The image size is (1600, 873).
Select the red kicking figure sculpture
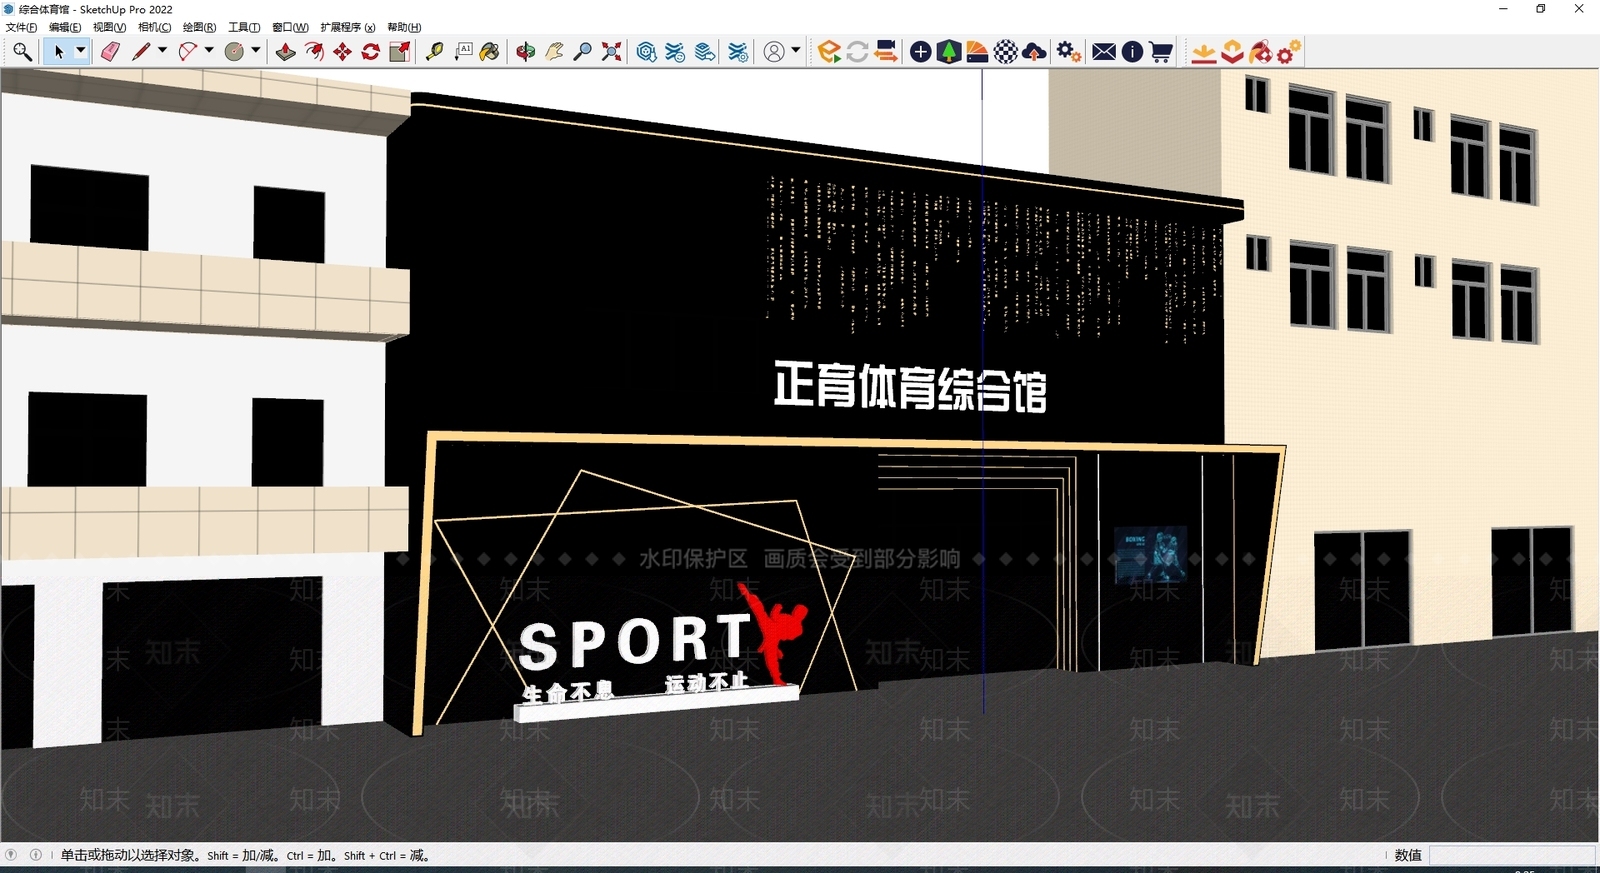pos(772,633)
